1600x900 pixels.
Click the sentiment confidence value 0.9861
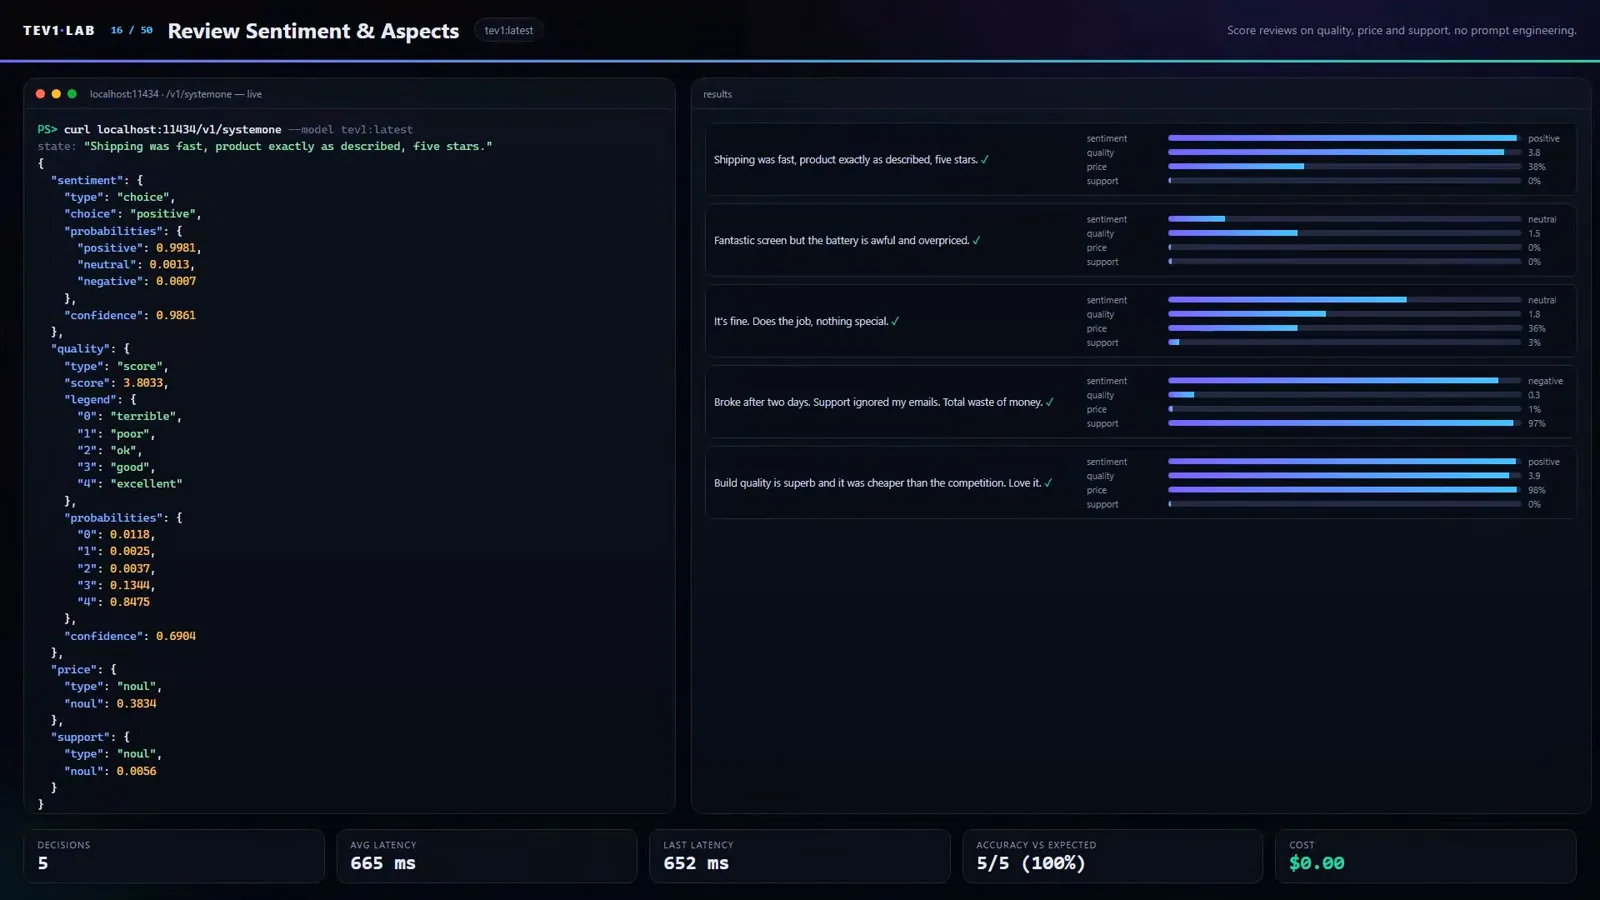[x=176, y=316]
